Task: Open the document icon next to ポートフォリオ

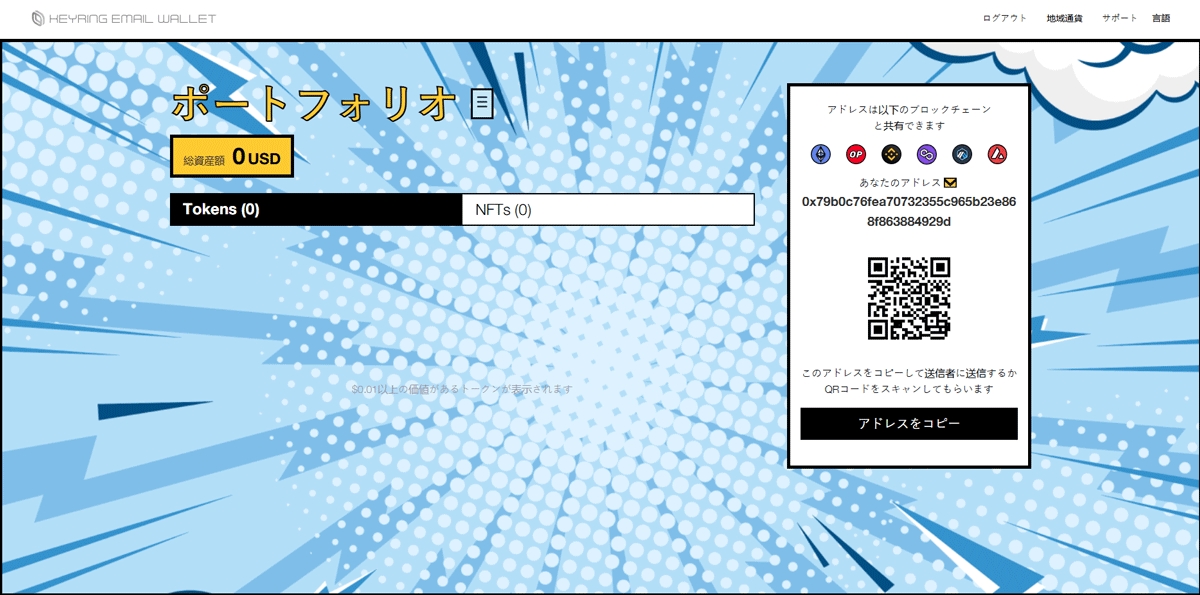Action: pos(482,103)
